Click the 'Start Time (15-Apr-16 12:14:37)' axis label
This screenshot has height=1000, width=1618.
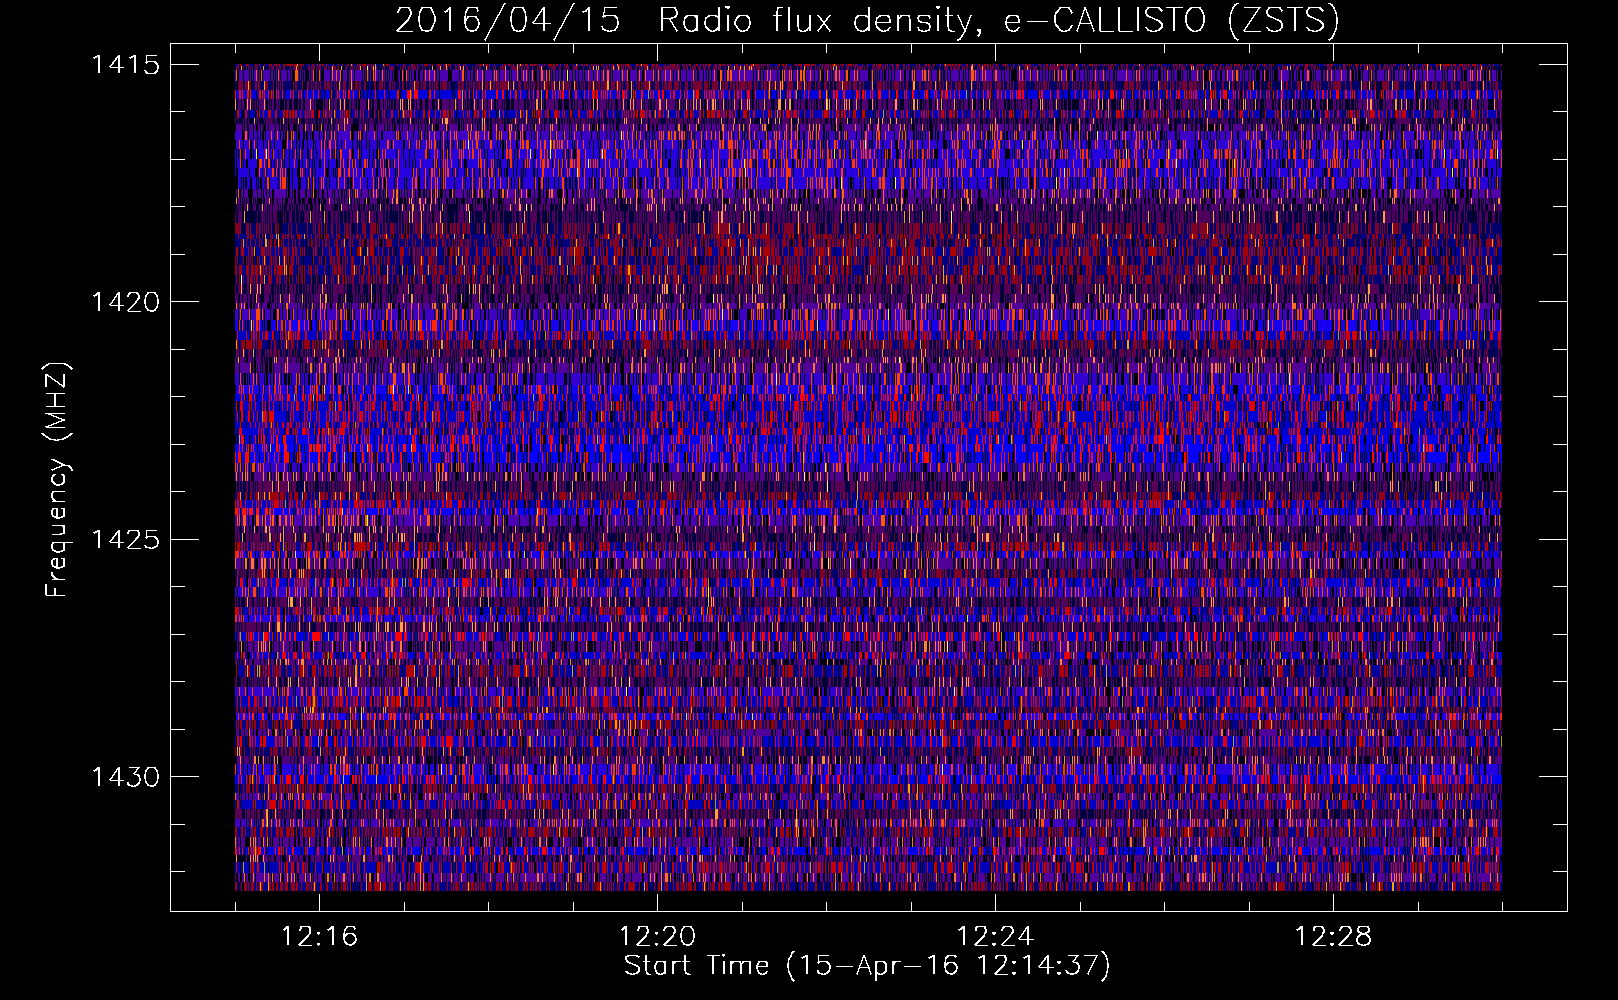(867, 966)
